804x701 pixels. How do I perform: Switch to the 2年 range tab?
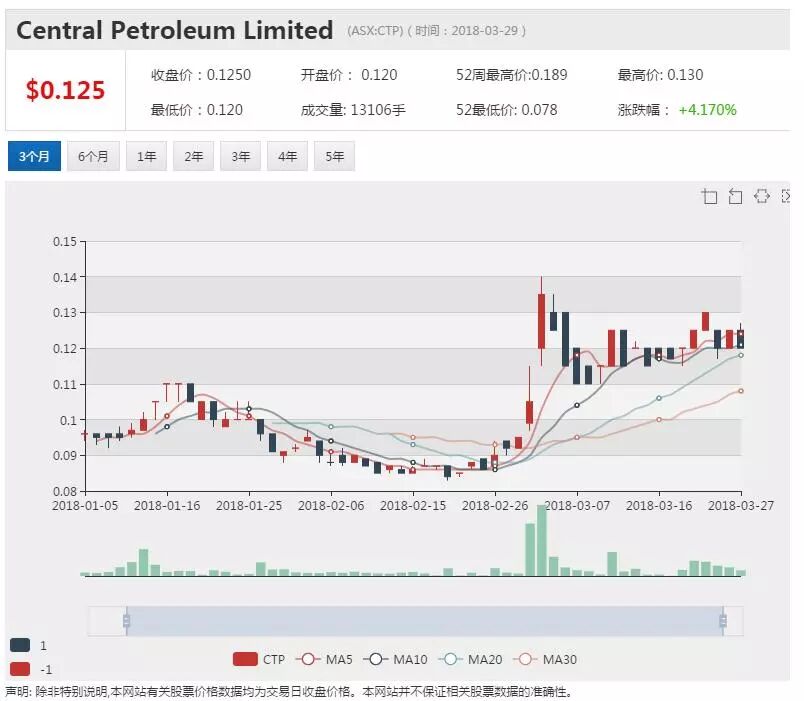[x=193, y=156]
